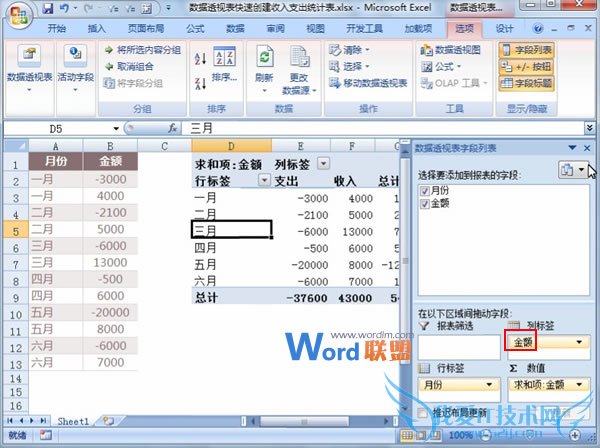Screen dimensions: 600x448
Task: Open dropdown of 月份 in row labels area
Action: [489, 384]
